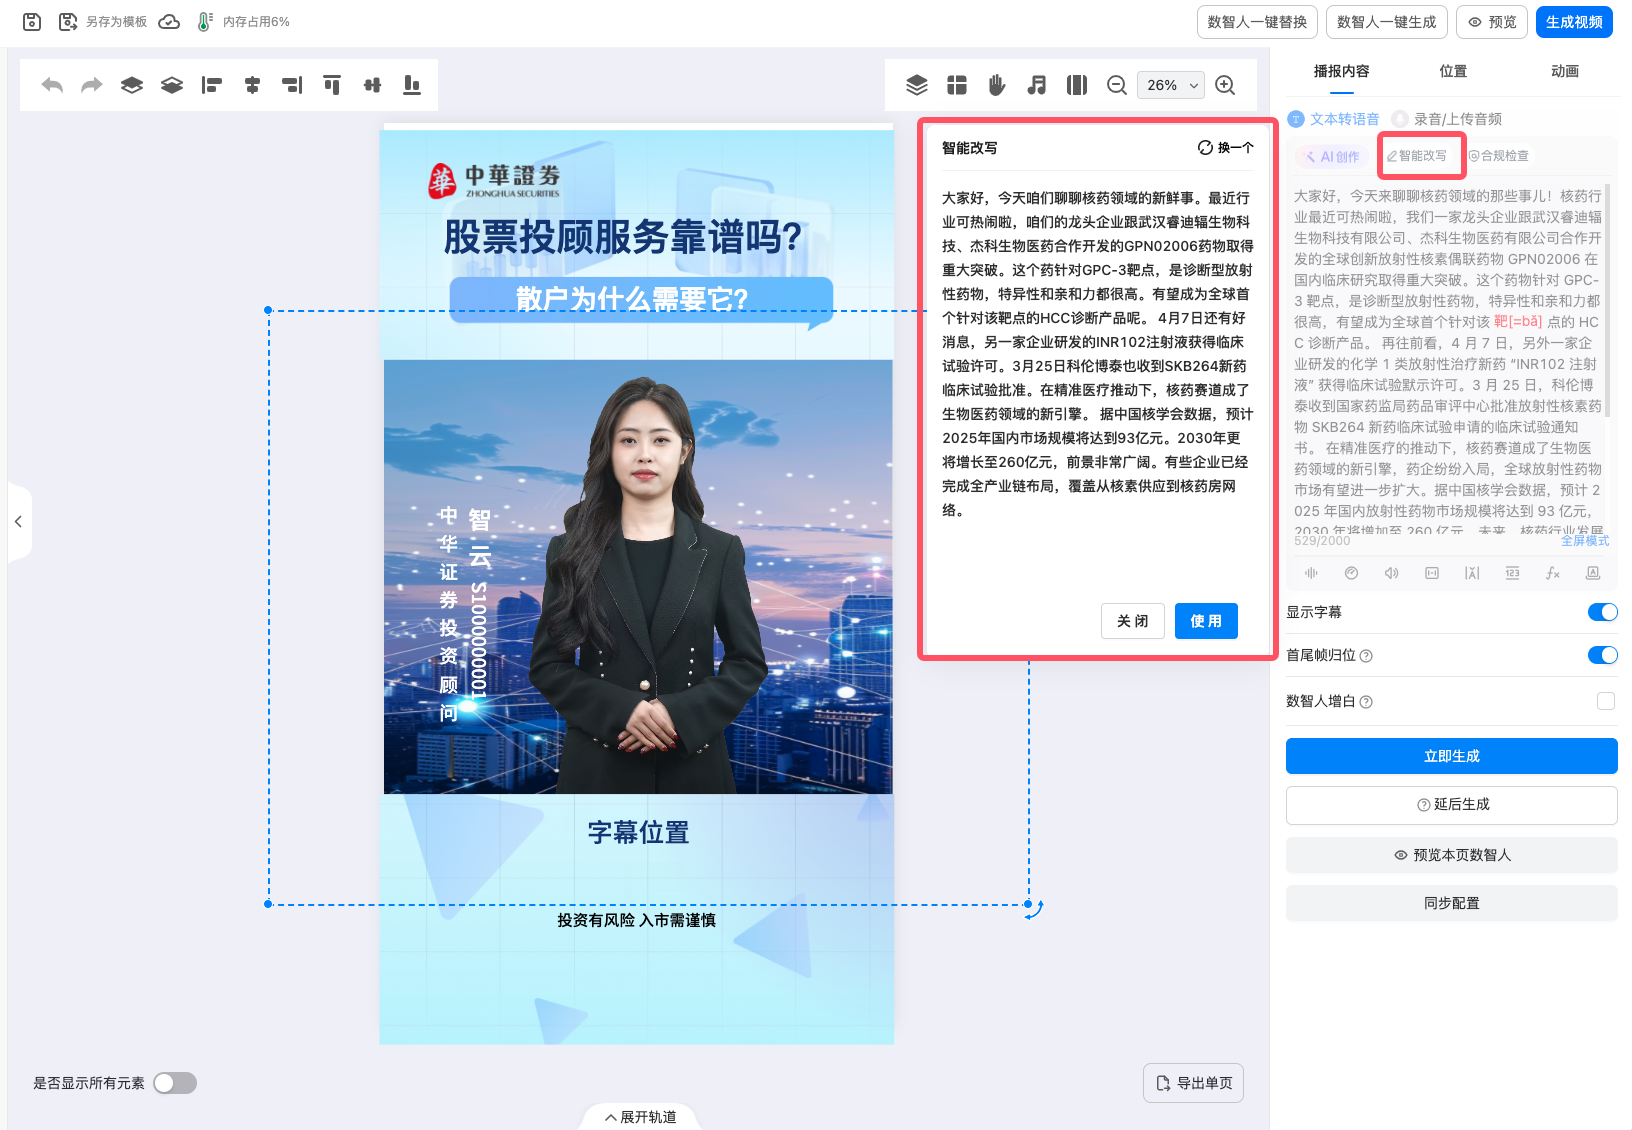
Task: Select the hand pan tool
Action: coord(997,86)
